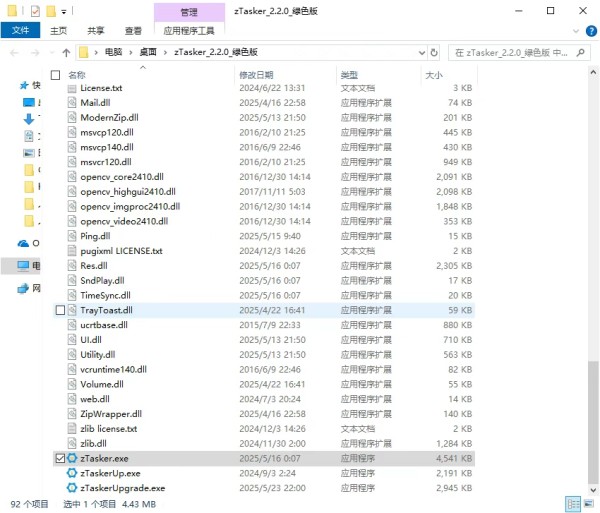Image resolution: width=600 pixels, height=513 pixels.
Task: Open the 应用程序工具 ribbon tab
Action: pos(189,31)
